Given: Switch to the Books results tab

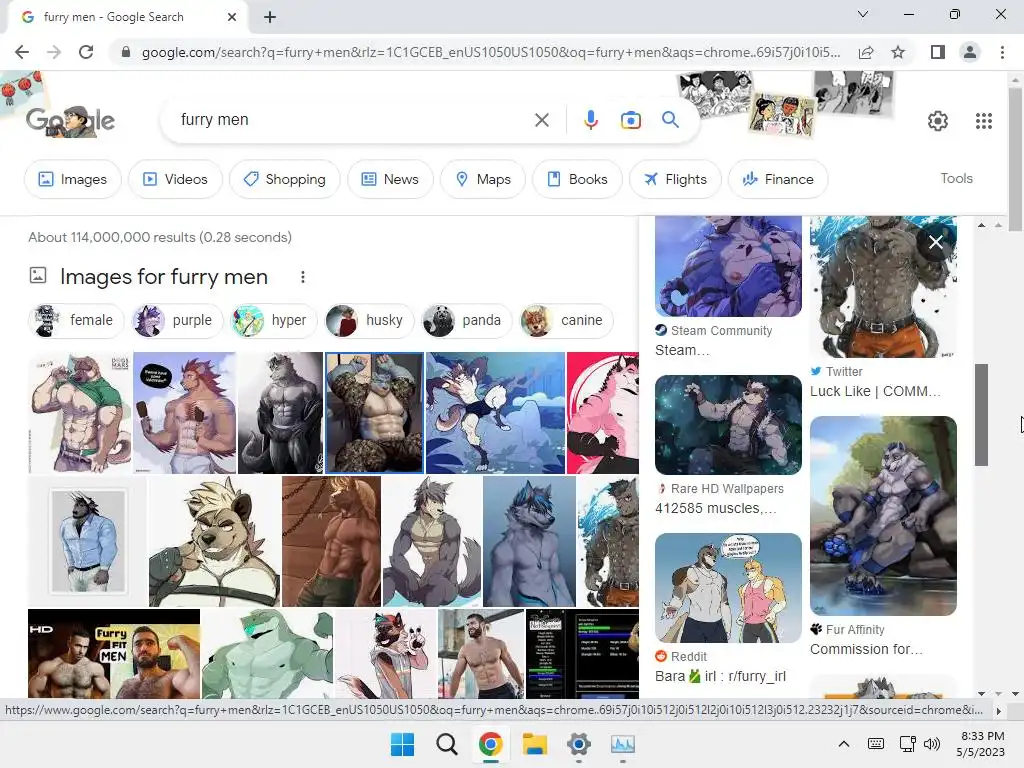Looking at the screenshot, I should pyautogui.click(x=577, y=179).
